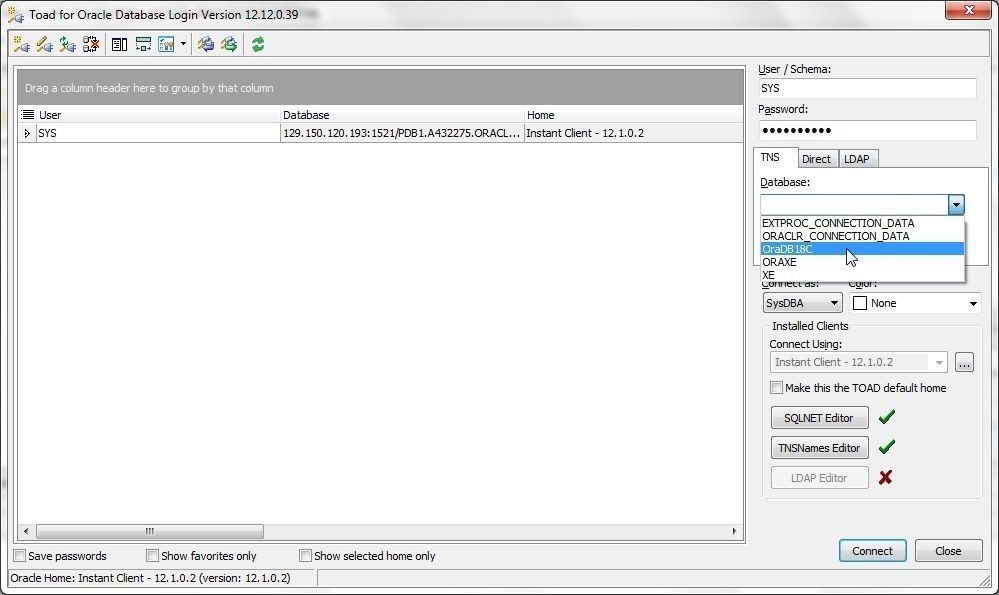Expand the SYS connection row
Viewport: 999px width, 595px height.
pyautogui.click(x=27, y=133)
